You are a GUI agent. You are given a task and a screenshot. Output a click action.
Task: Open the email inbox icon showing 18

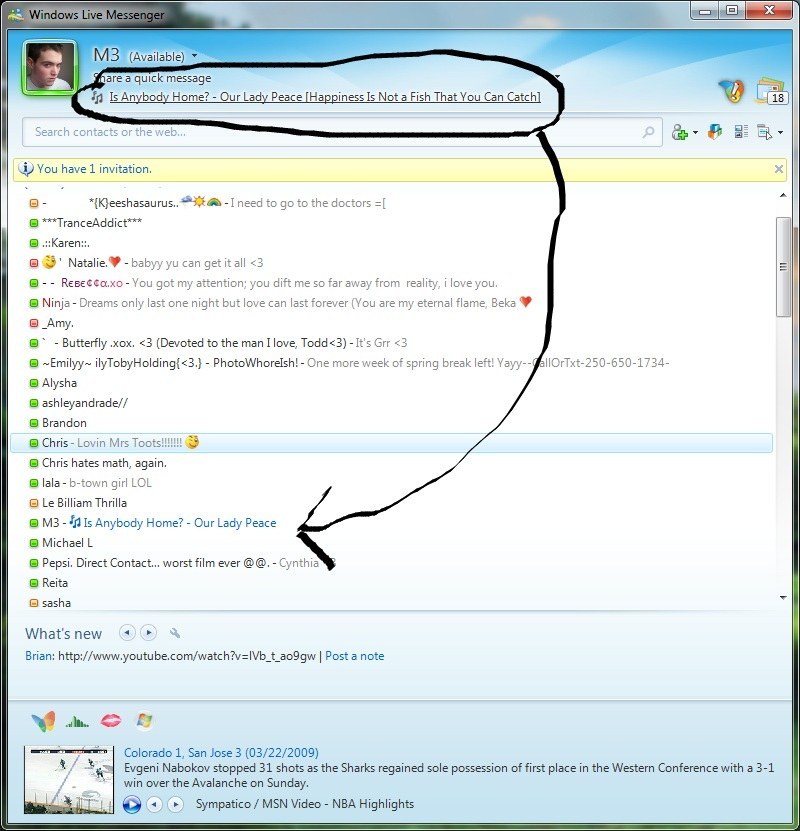[771, 91]
